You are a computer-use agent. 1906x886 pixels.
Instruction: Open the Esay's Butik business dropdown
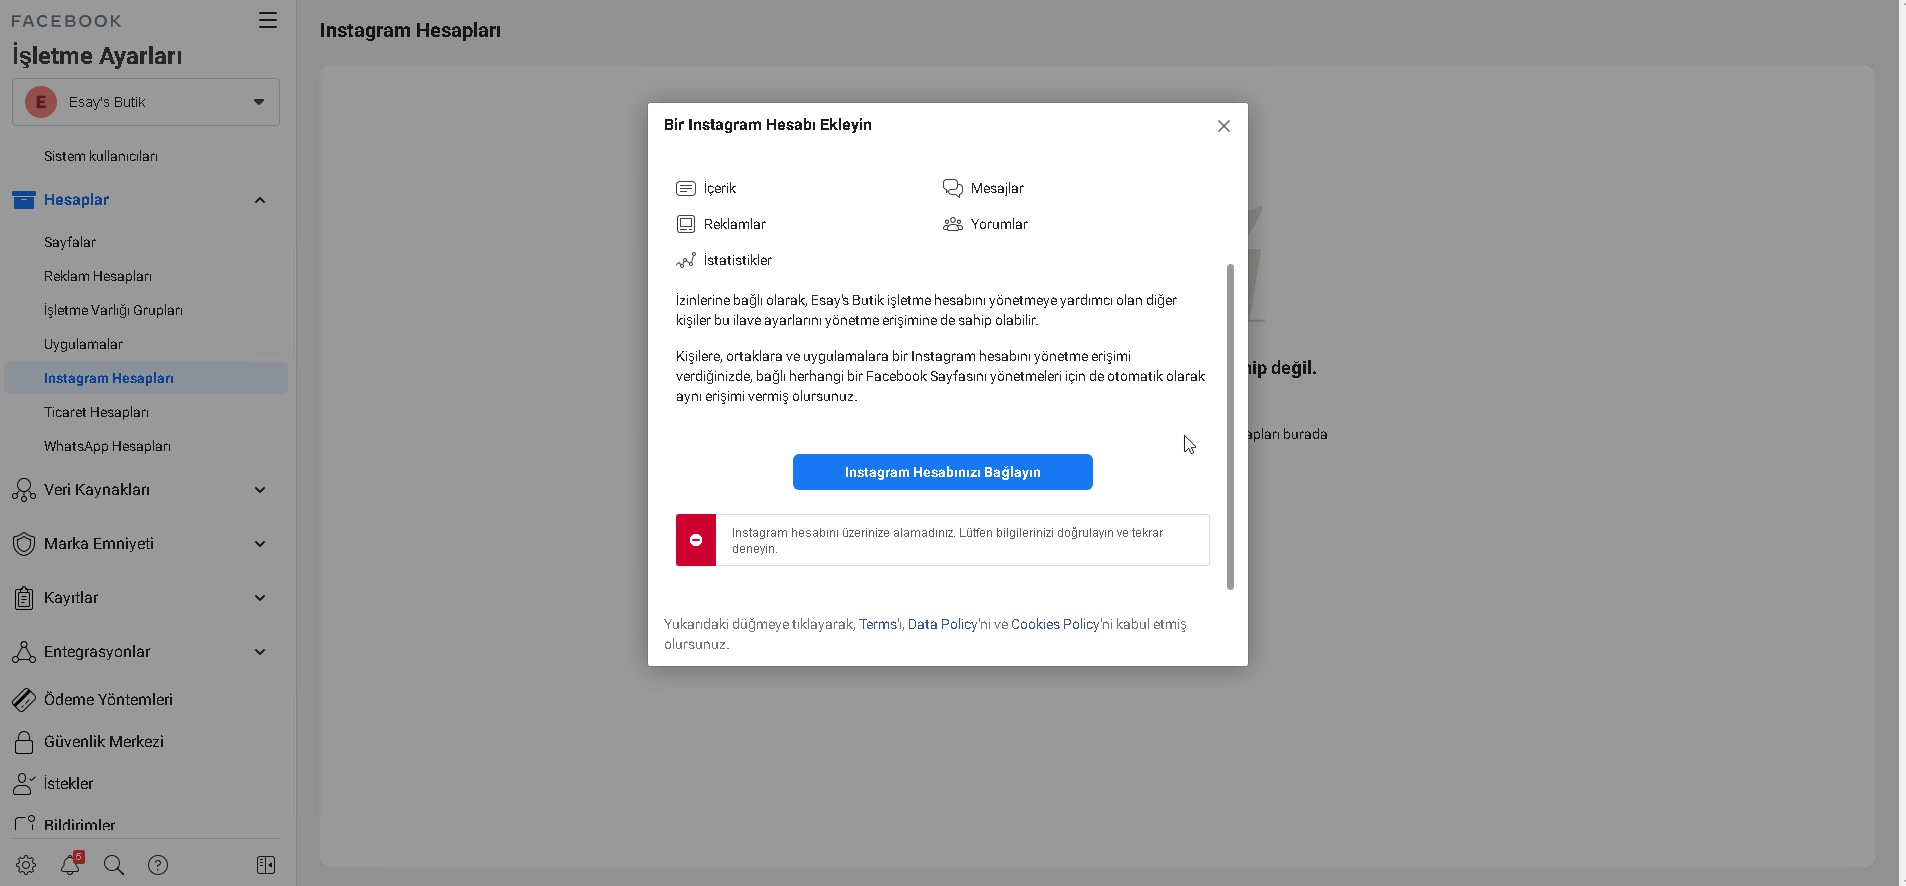[146, 102]
